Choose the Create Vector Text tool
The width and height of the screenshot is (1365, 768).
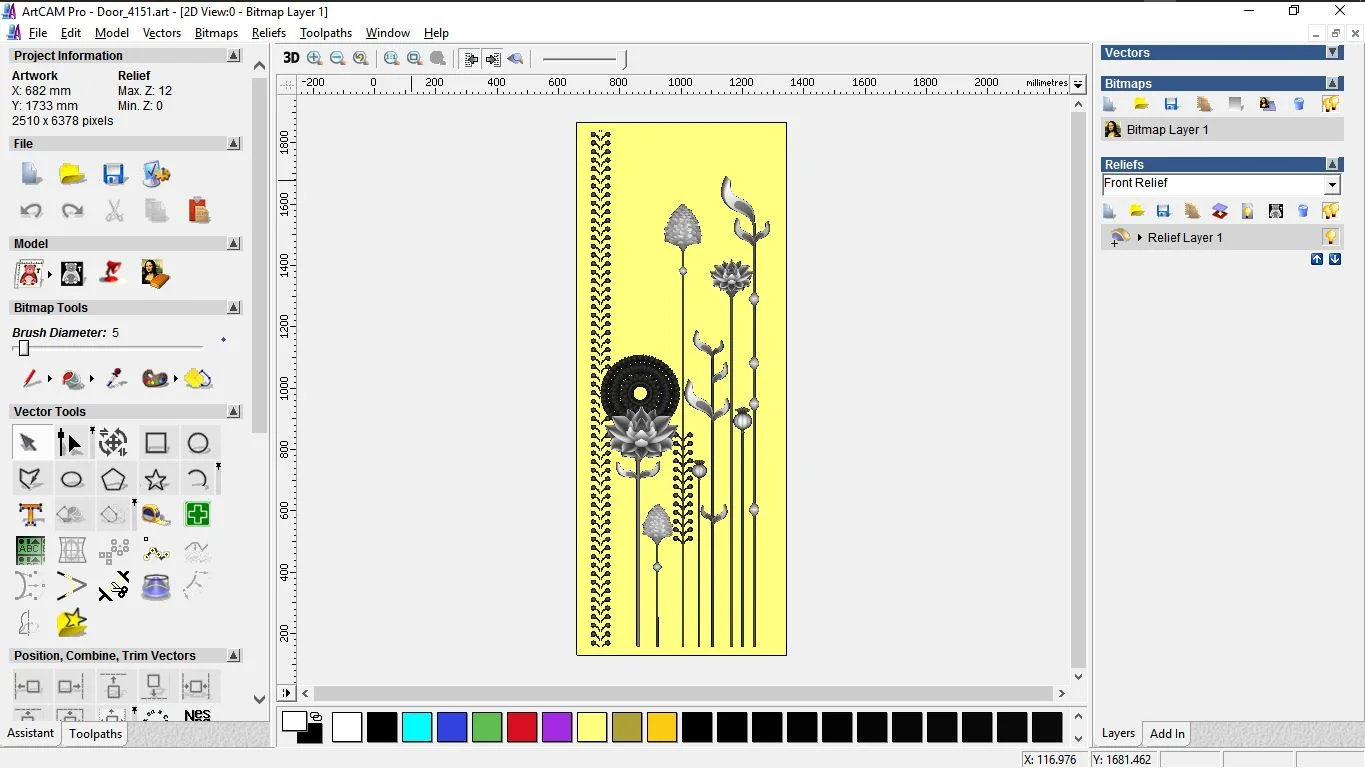point(30,514)
